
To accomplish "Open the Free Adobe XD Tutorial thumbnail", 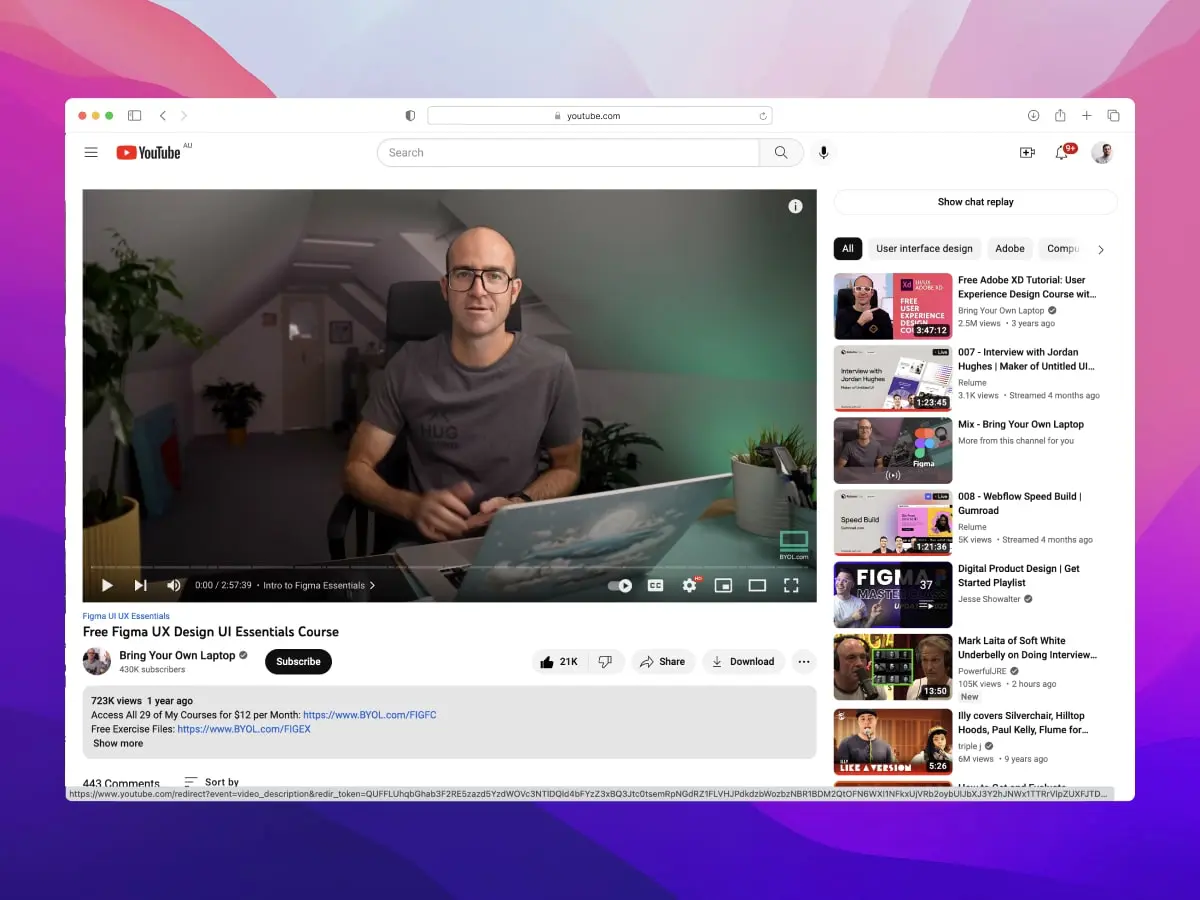I will pyautogui.click(x=893, y=307).
